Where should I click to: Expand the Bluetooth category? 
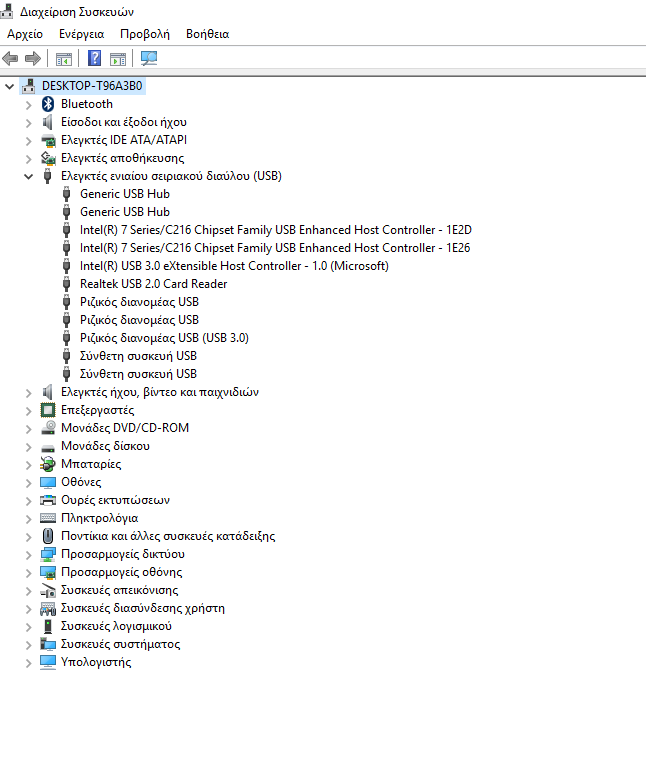(29, 105)
